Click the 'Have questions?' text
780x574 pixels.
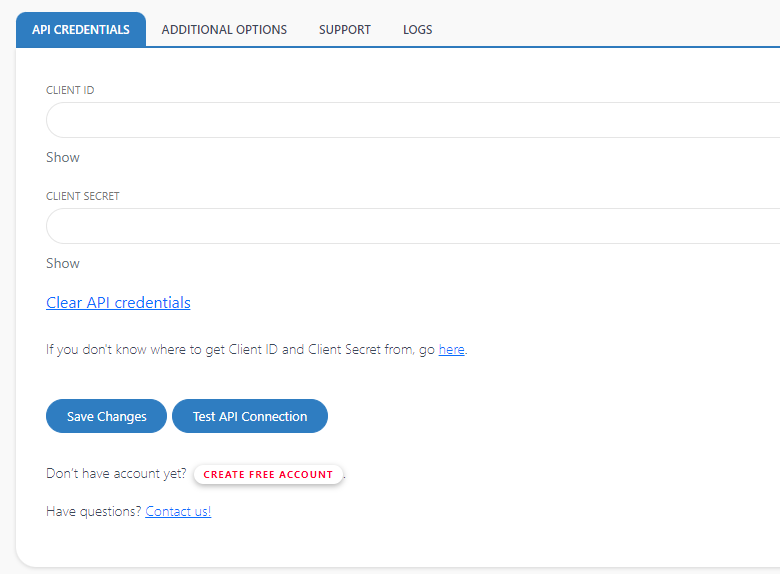click(94, 511)
